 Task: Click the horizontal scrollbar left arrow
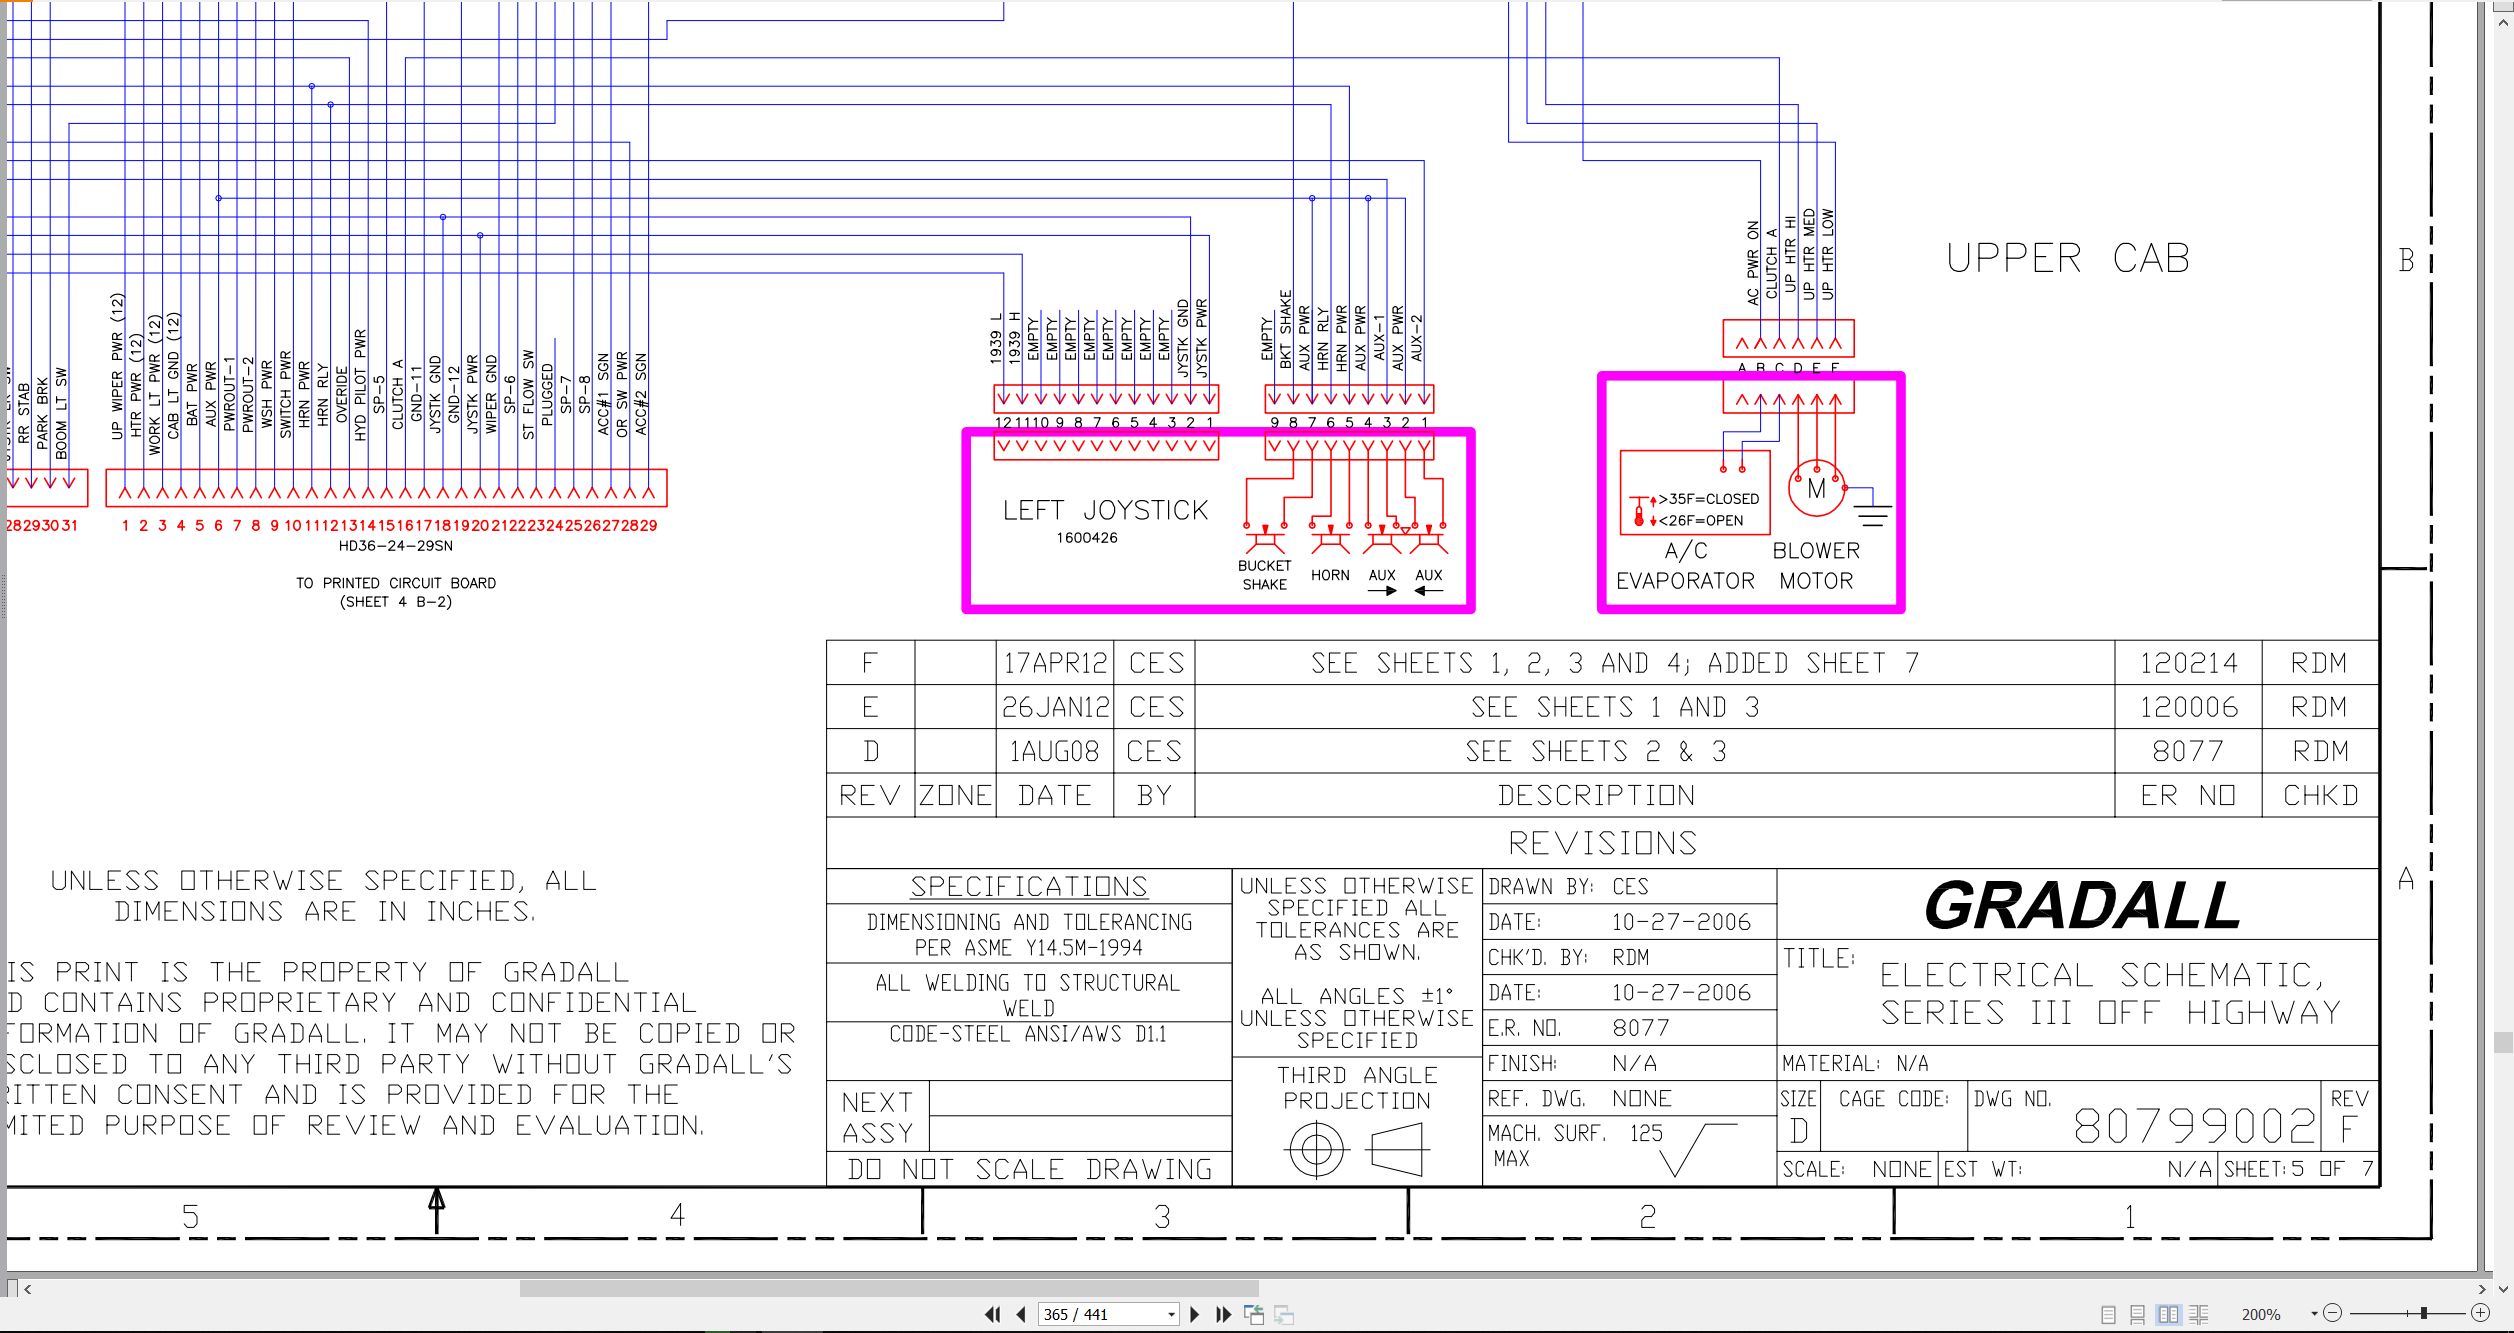[28, 1289]
